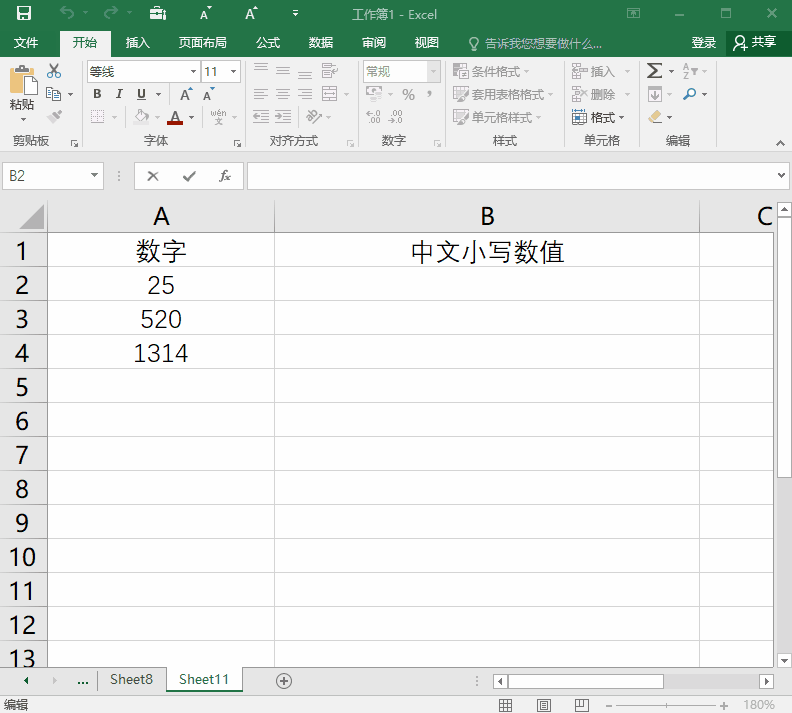Open 条件格式 conditional formatting menu
Screen dimensions: 792x713
click(x=491, y=72)
